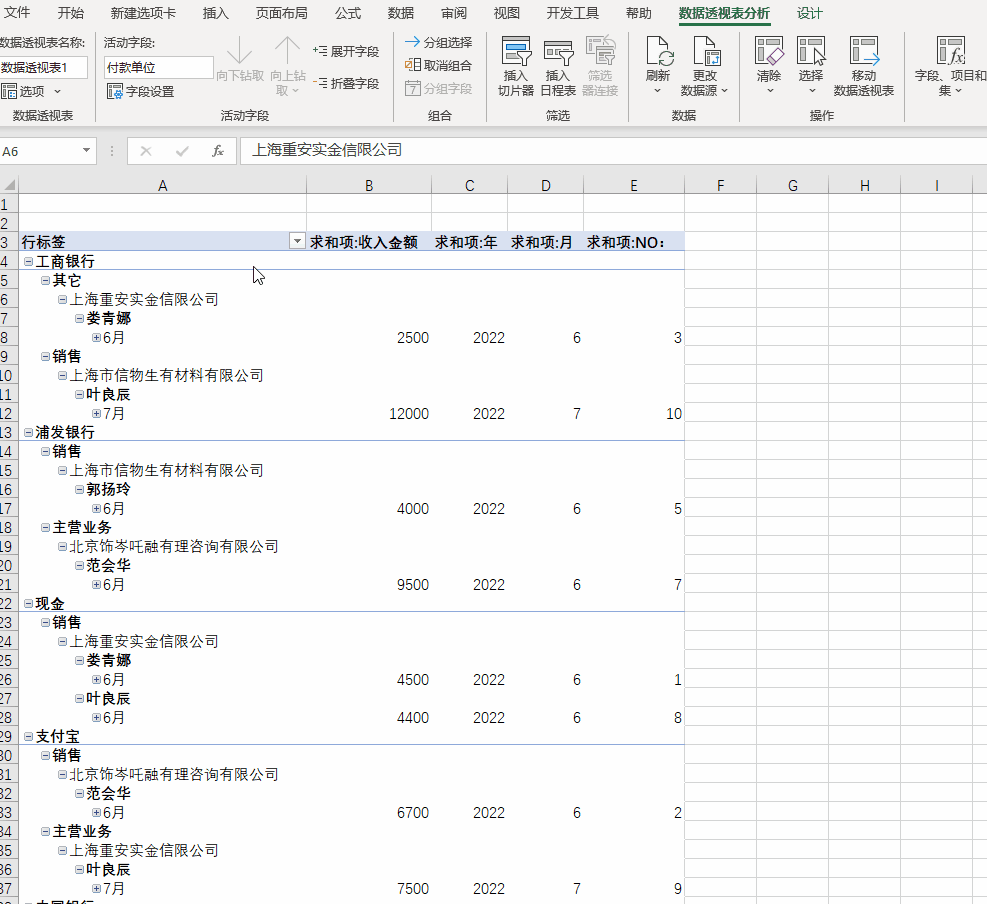Screen dimensions: 987x904
Task: Click the pivot table name field 数据透视表1
Action: [x=43, y=67]
